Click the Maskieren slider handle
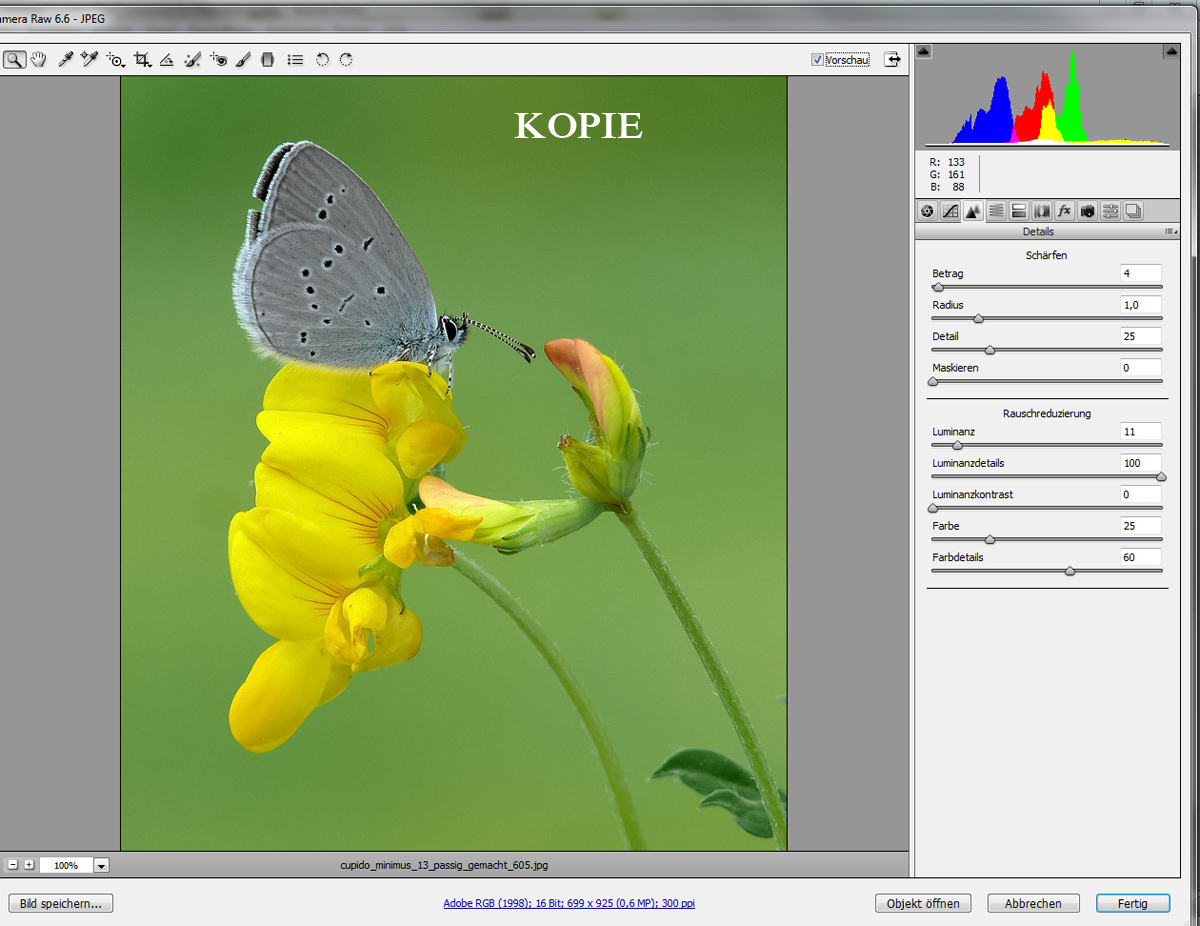 pyautogui.click(x=933, y=381)
